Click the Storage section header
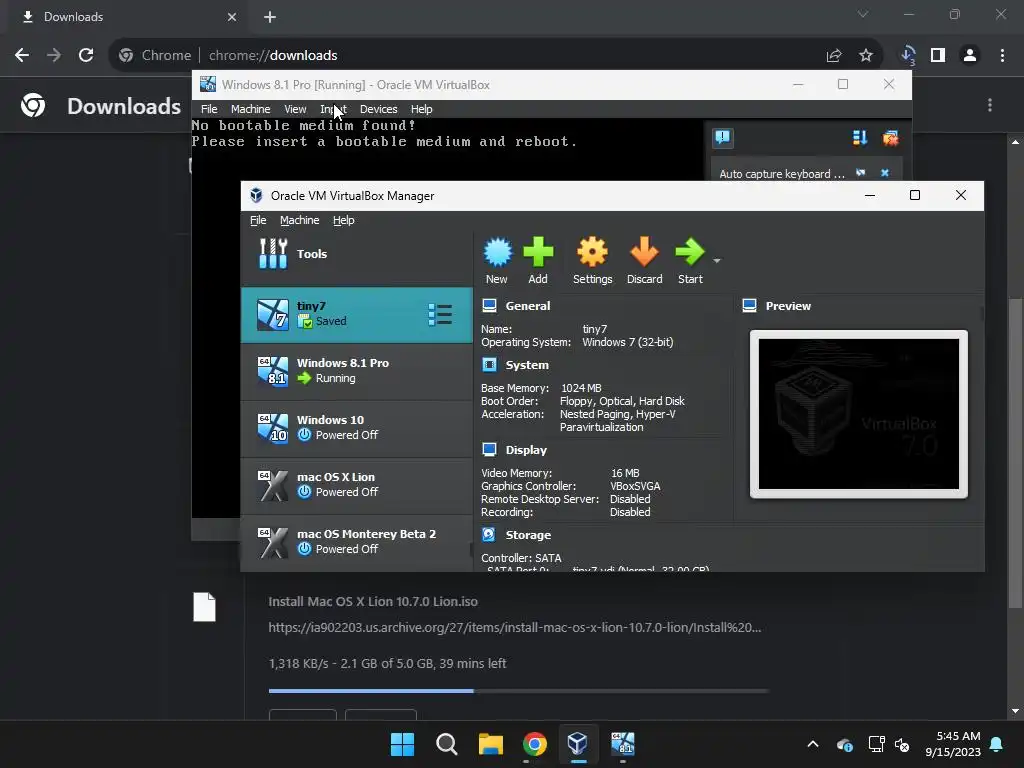This screenshot has height=768, width=1024. click(528, 535)
